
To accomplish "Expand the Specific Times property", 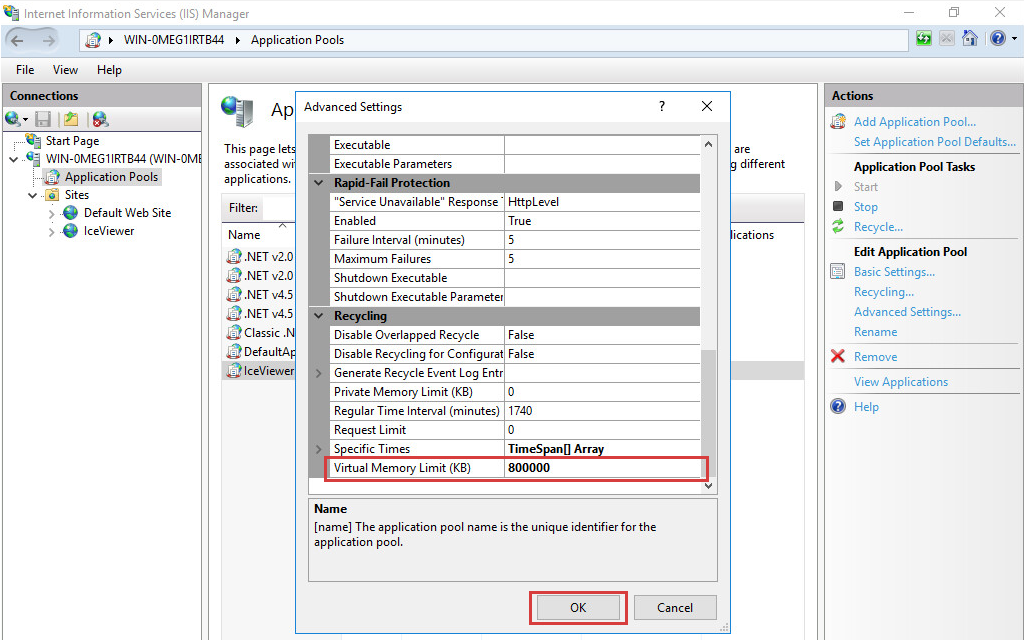I will coord(319,449).
